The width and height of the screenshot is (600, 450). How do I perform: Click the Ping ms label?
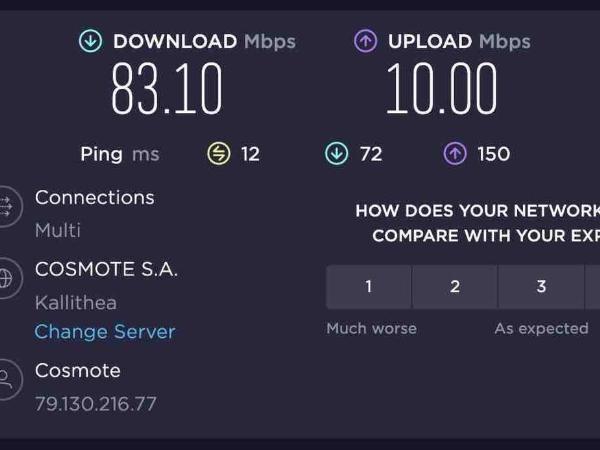[x=119, y=154]
